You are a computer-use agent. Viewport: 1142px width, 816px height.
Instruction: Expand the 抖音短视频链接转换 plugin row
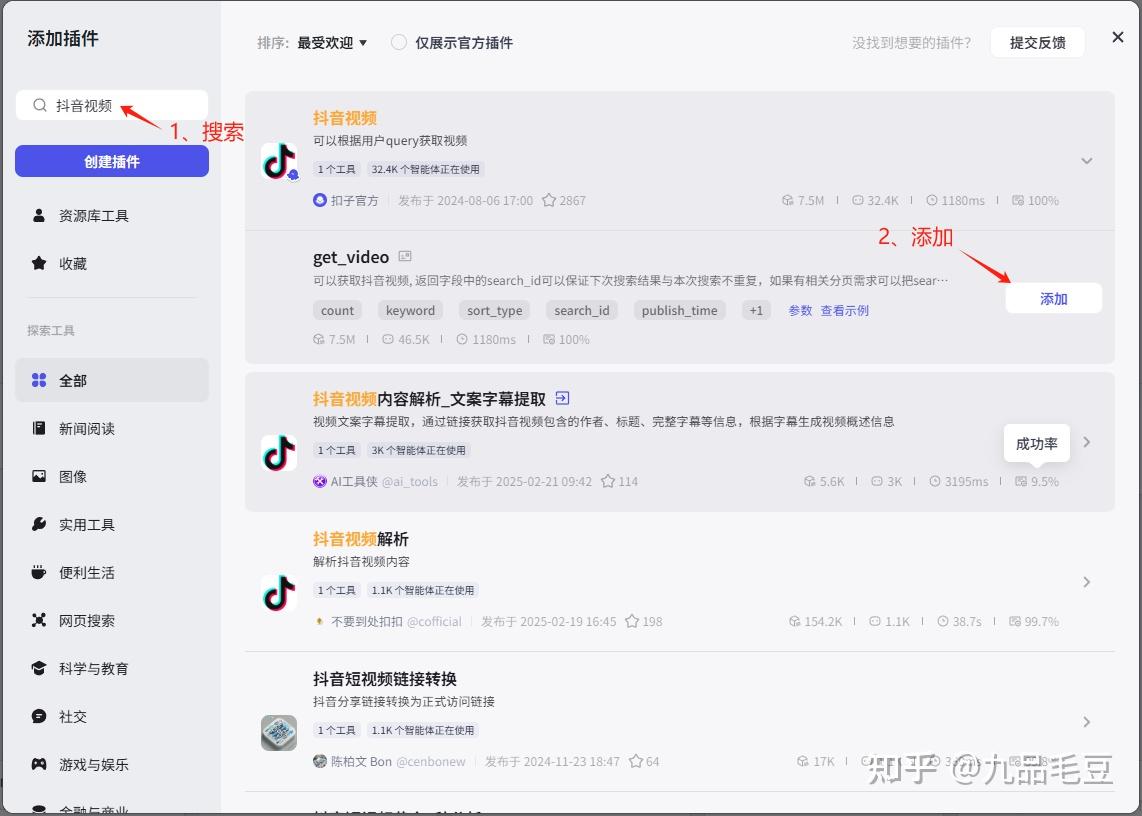point(1087,722)
